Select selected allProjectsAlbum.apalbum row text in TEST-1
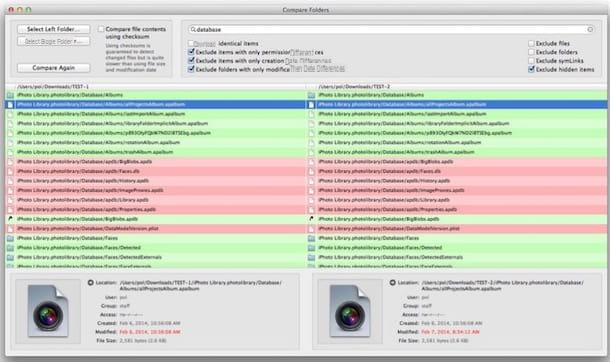 click(x=101, y=104)
